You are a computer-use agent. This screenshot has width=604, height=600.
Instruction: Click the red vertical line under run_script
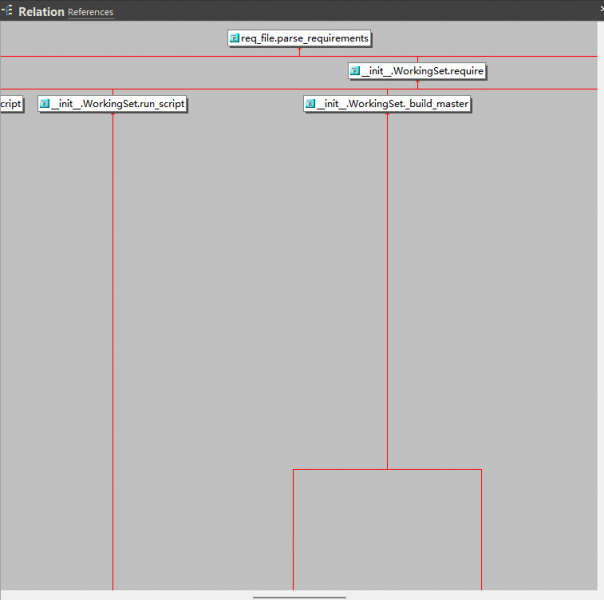point(113,350)
